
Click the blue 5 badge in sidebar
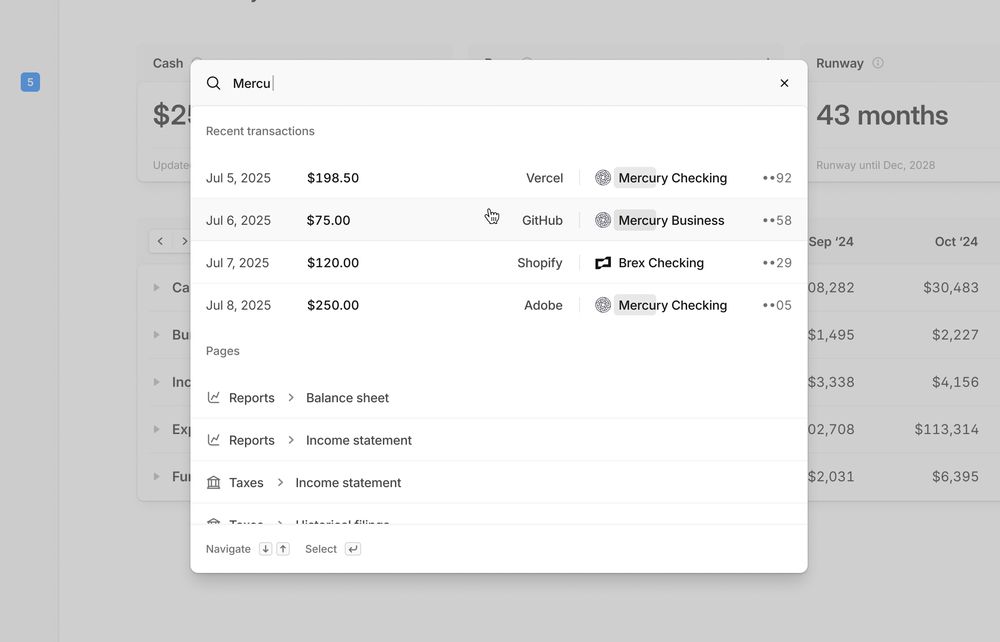pos(30,82)
